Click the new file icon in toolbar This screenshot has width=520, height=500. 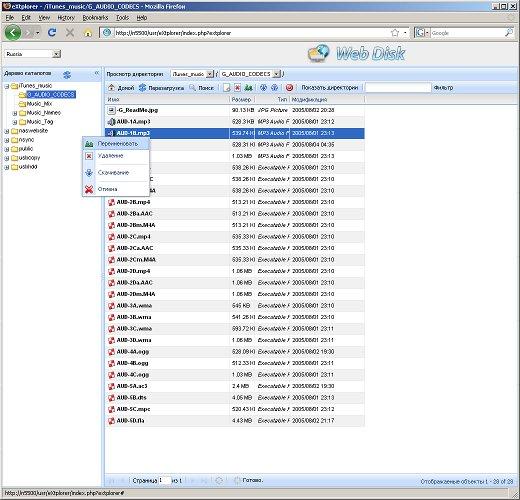point(227,88)
